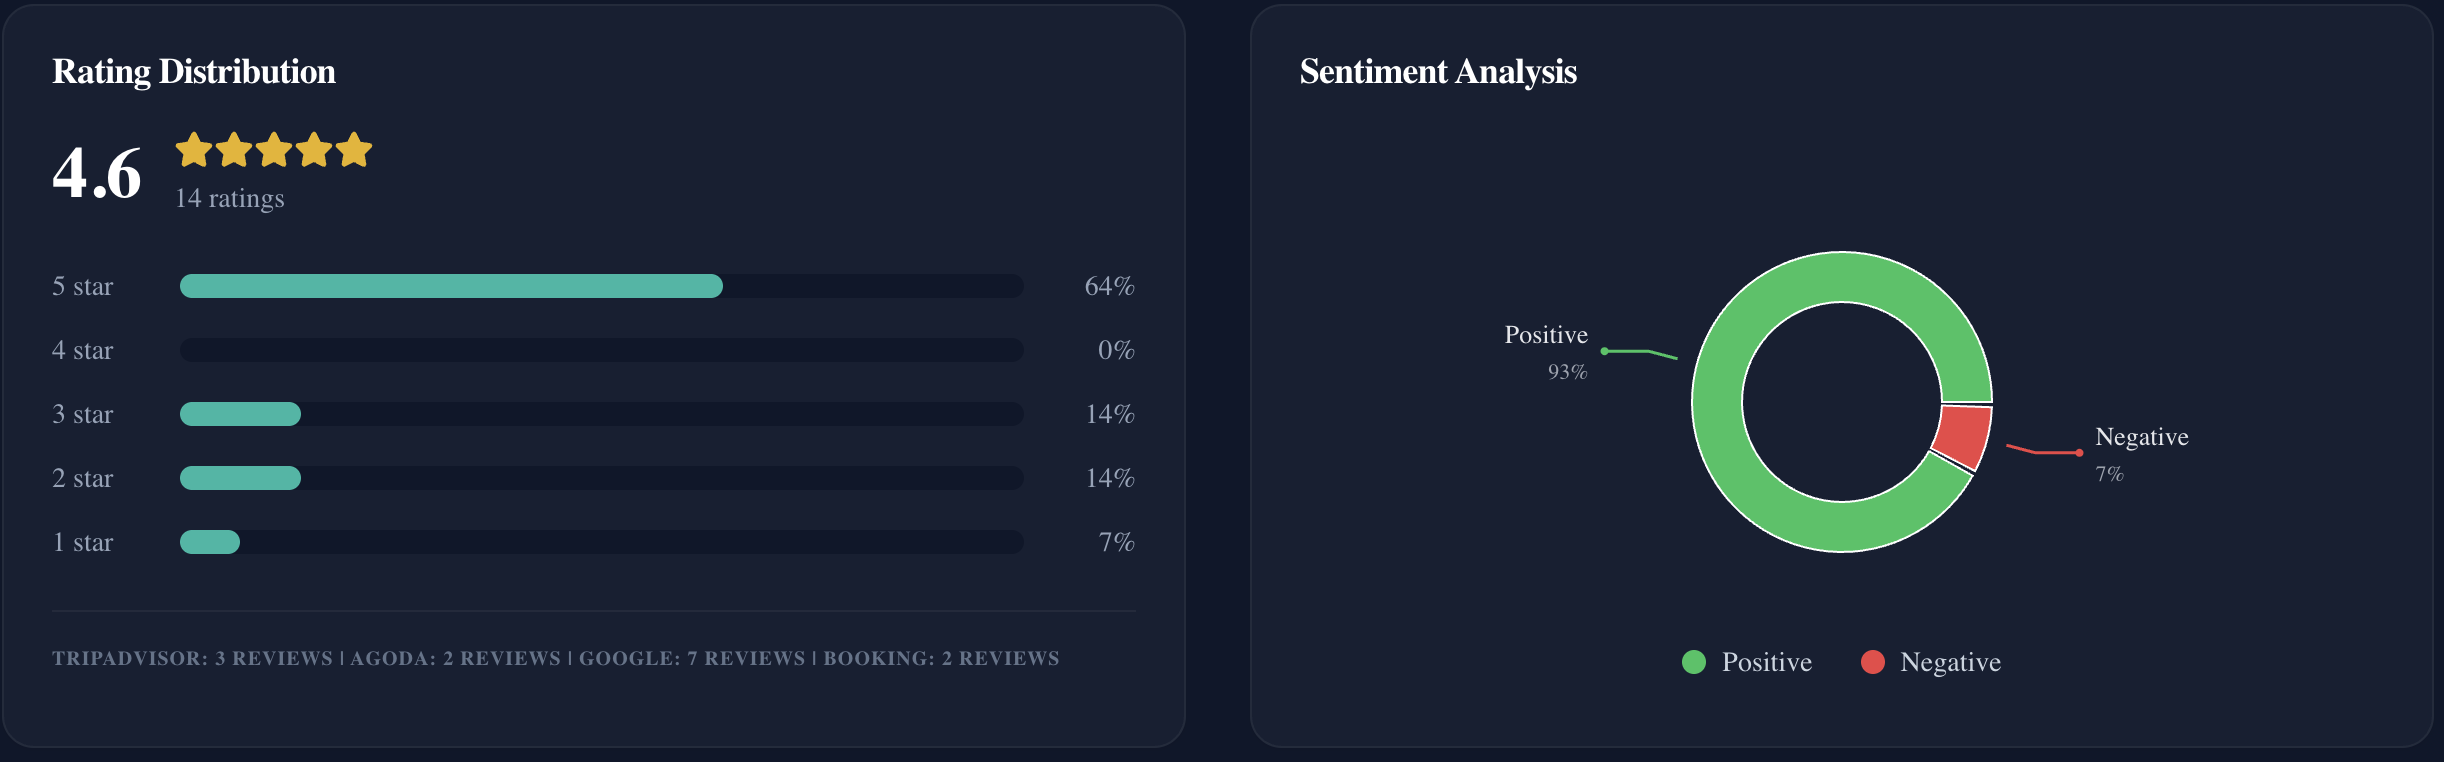Click the TripAdvisor: 3 Reviews source text
This screenshot has height=762, width=2444.
[192, 658]
